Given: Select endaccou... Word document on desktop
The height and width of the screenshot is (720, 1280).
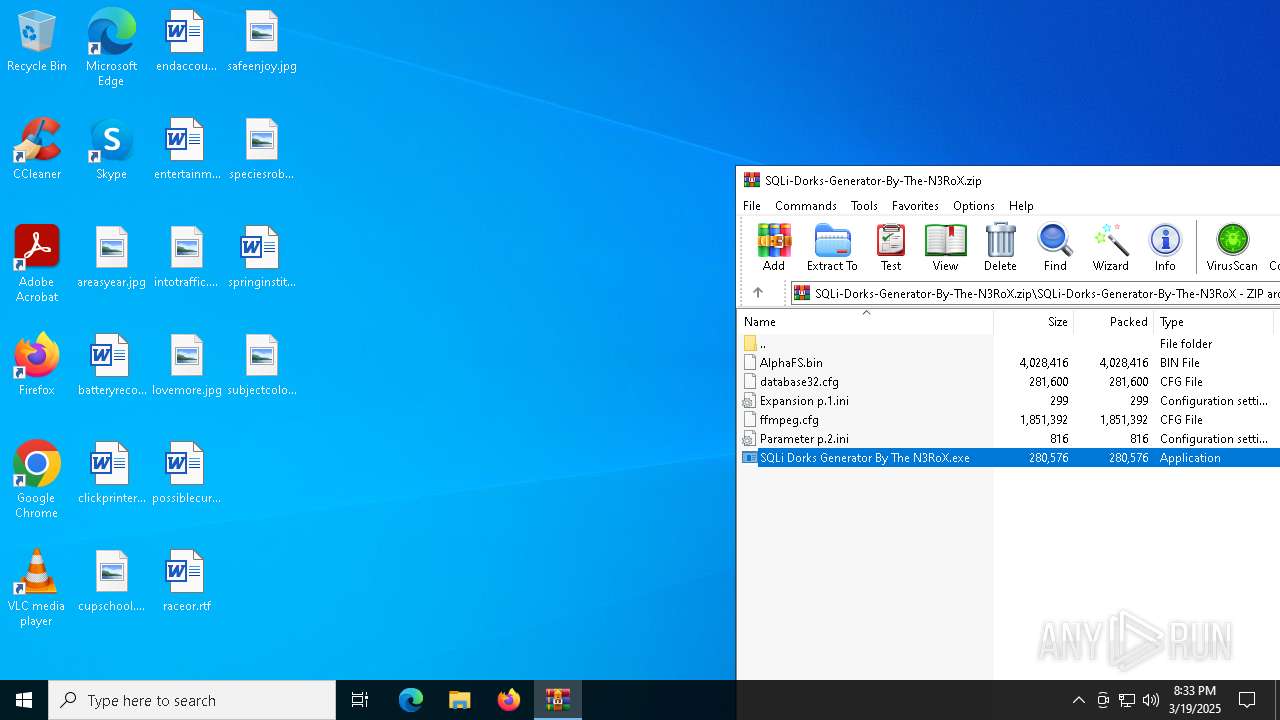Looking at the screenshot, I should pos(186,42).
